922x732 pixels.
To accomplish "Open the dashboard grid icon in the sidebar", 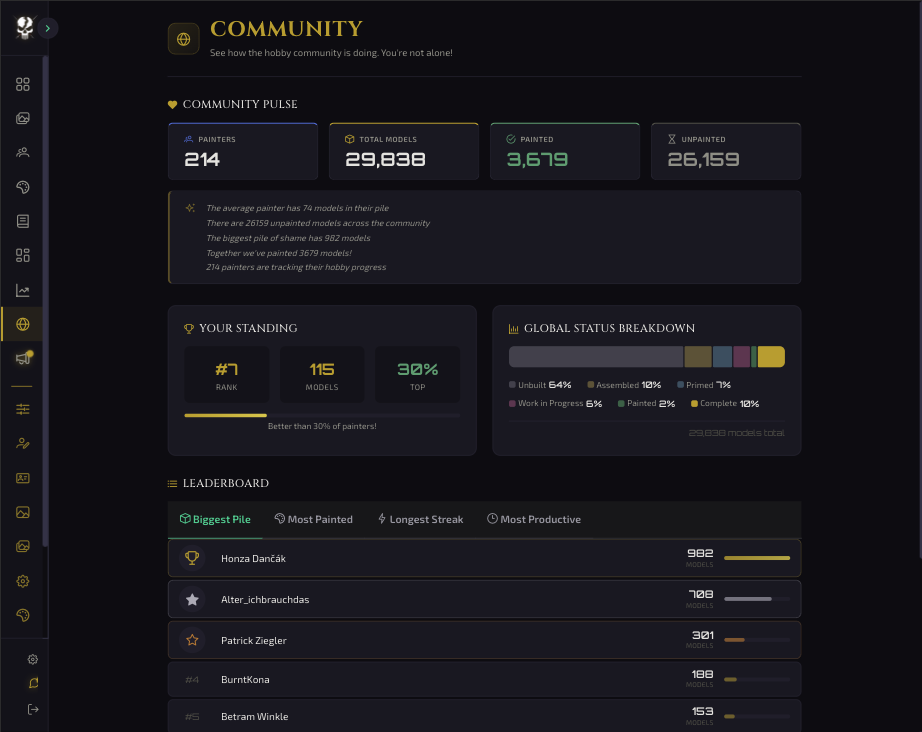I will pos(22,84).
